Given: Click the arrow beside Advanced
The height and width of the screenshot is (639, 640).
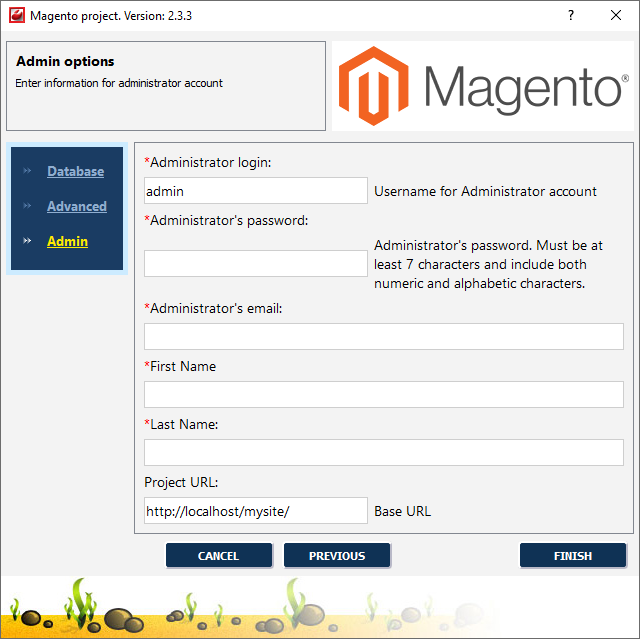Looking at the screenshot, I should tap(27, 206).
